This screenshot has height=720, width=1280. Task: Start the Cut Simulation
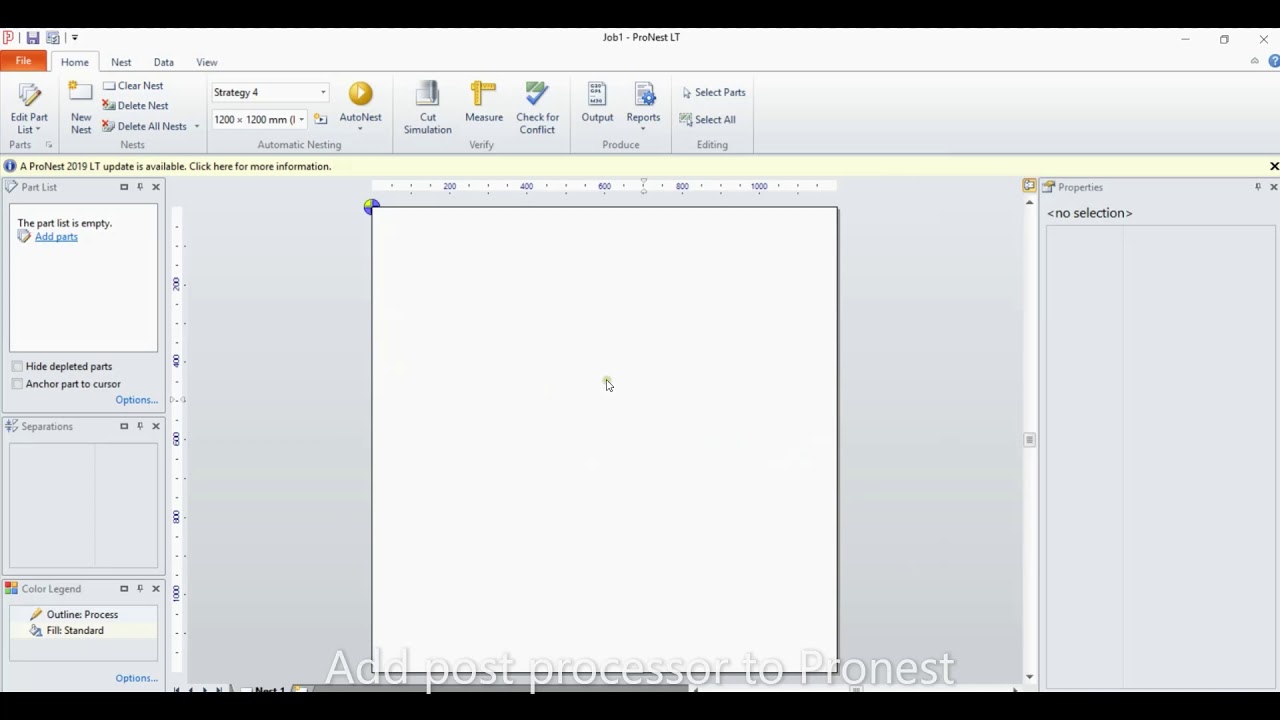coord(427,108)
